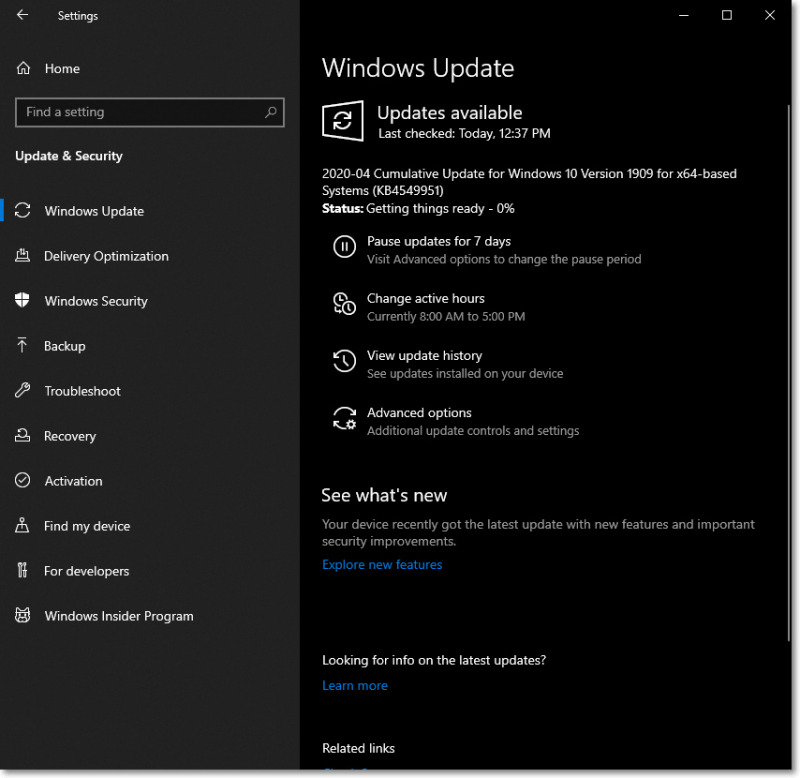This screenshot has width=800, height=778.
Task: Click the Status: Getting things ready text
Action: coord(418,208)
